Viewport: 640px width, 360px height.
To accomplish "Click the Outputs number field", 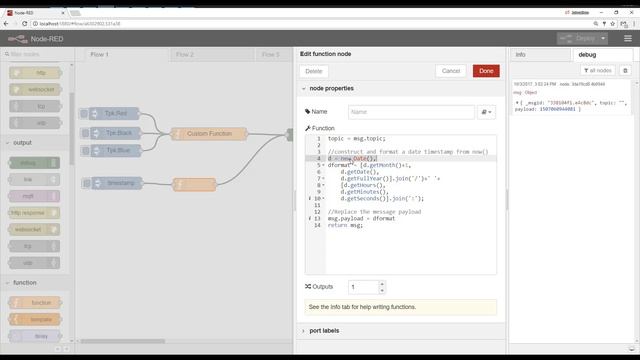I will [363, 287].
